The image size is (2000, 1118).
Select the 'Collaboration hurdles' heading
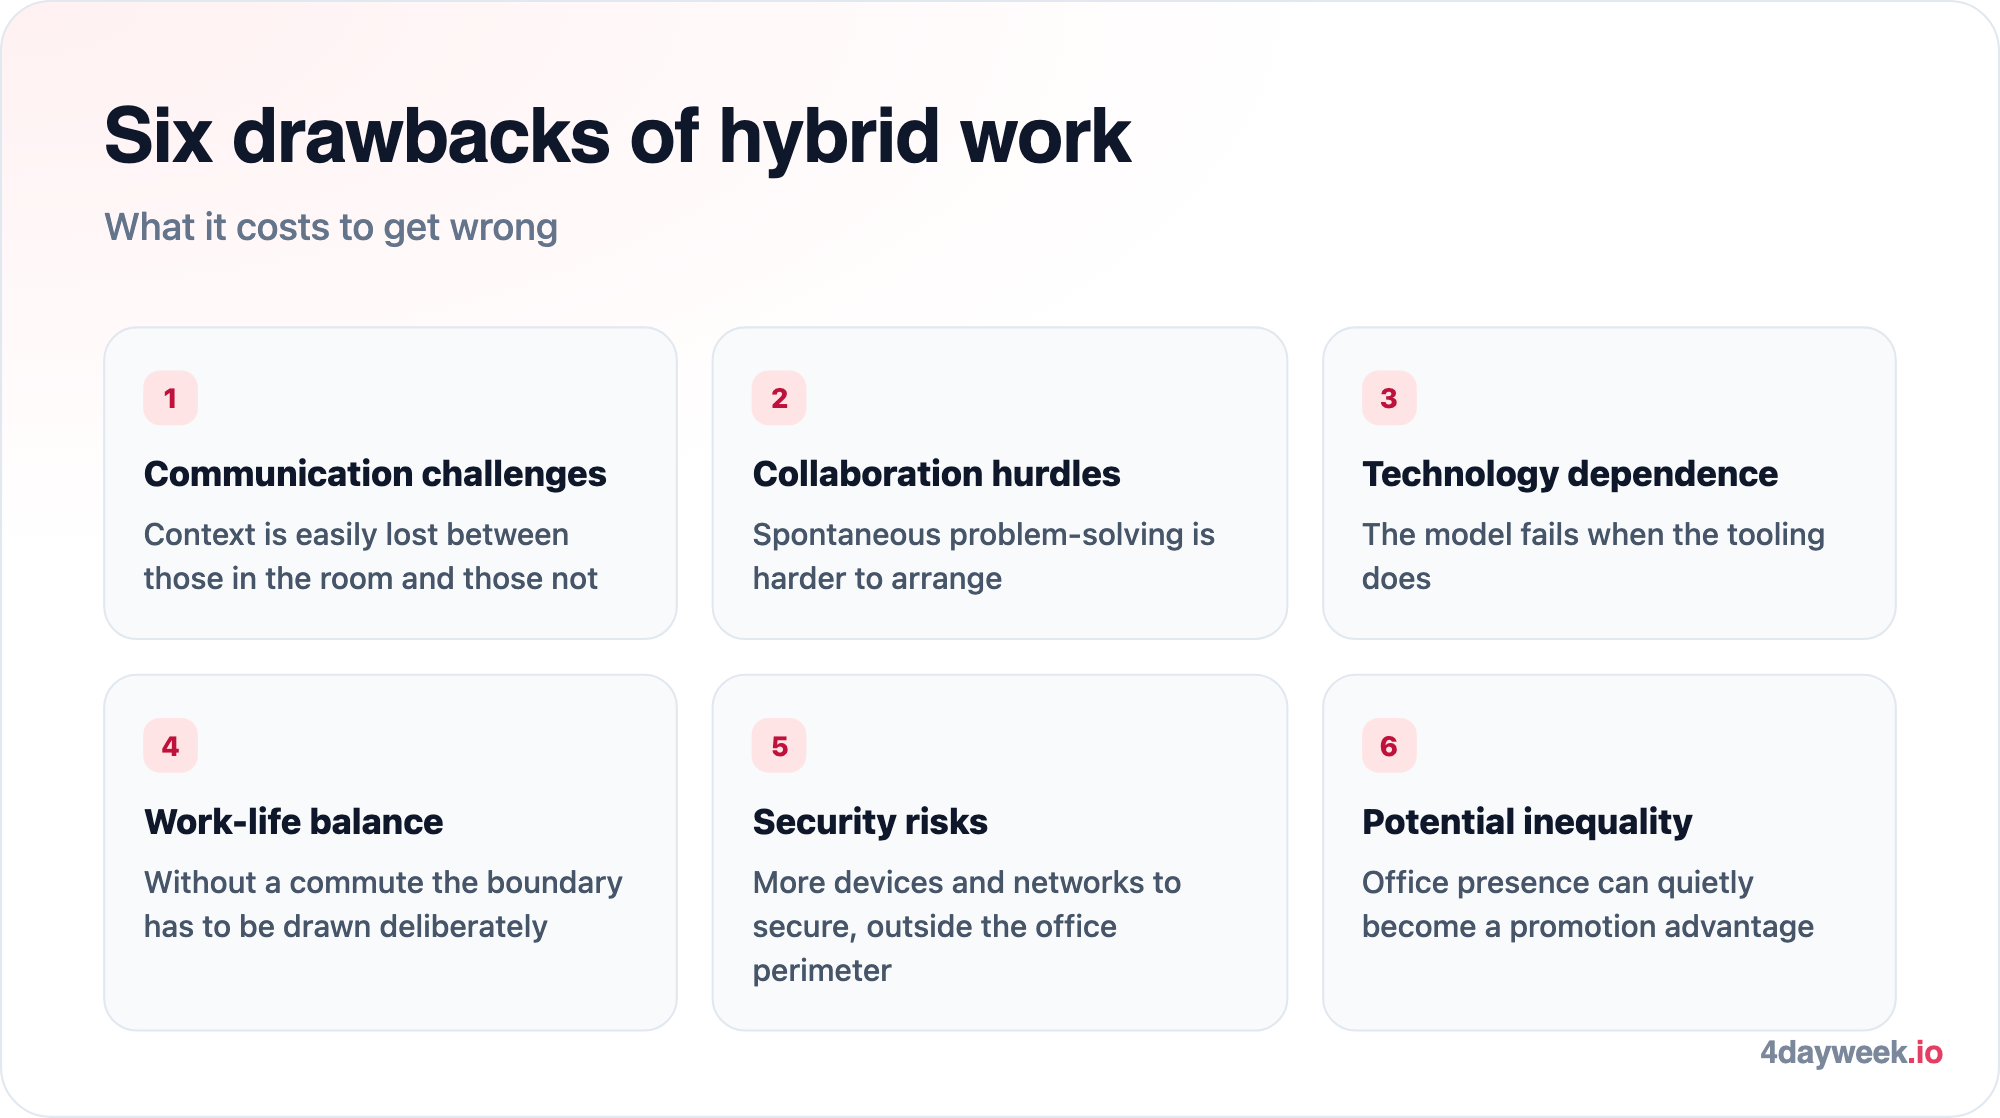[936, 474]
